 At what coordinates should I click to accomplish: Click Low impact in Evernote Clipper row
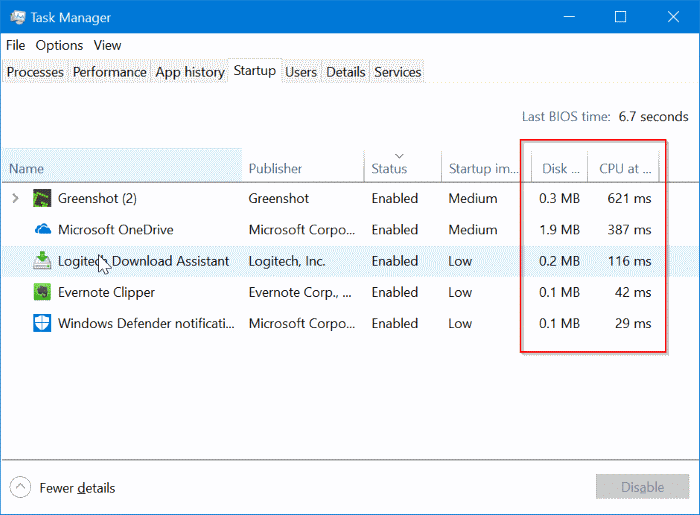460,292
